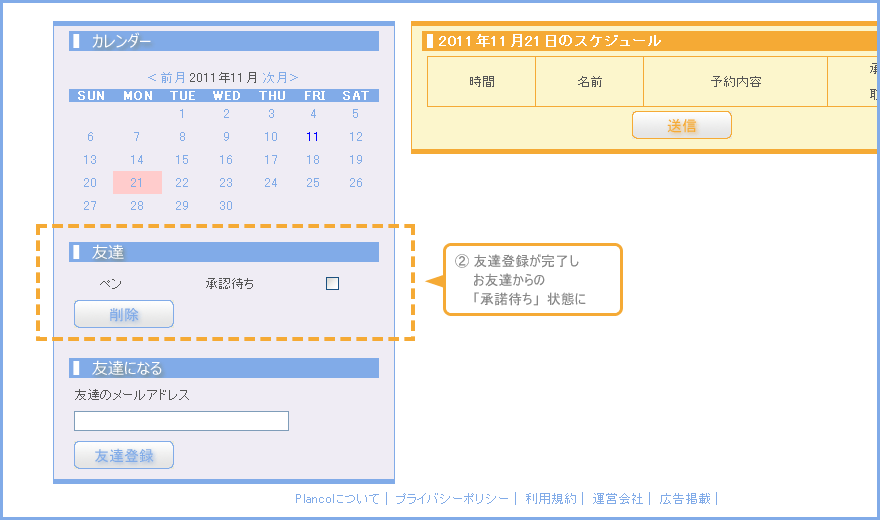The height and width of the screenshot is (520, 880).
Task: Open the 運営会社 footer link
Action: 617,498
